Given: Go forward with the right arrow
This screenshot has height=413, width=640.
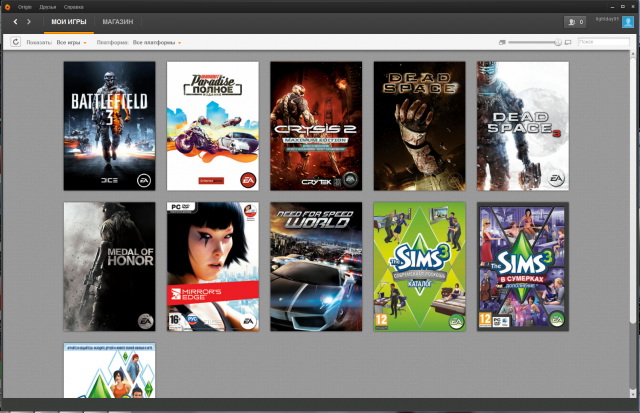Looking at the screenshot, I should [29, 22].
